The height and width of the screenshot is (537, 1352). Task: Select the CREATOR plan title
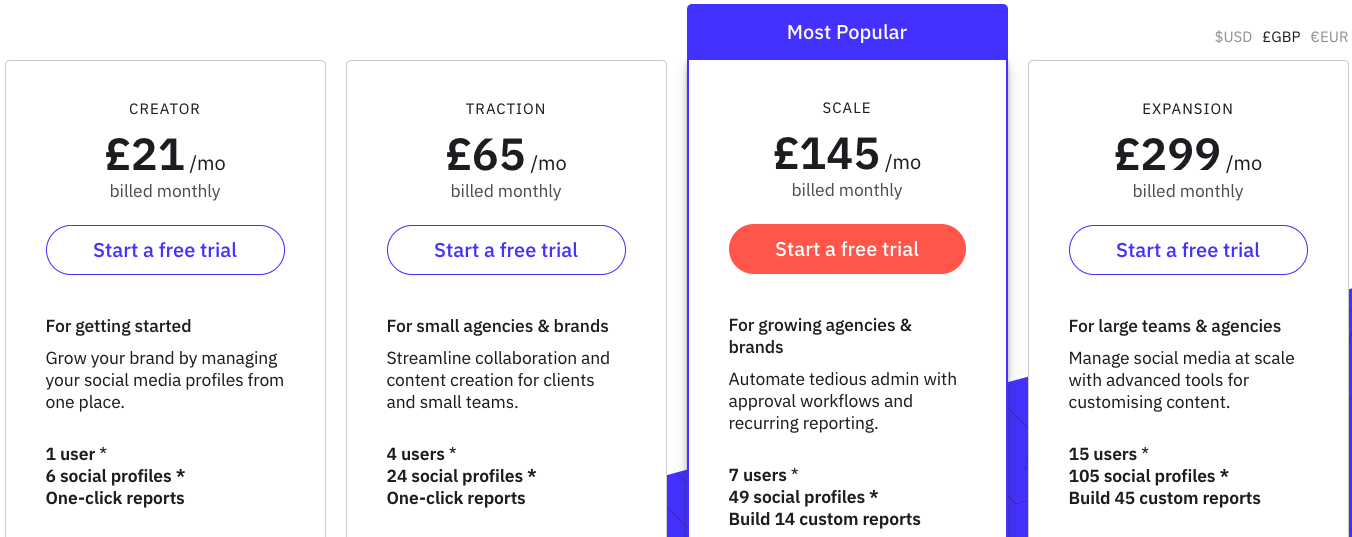(165, 109)
